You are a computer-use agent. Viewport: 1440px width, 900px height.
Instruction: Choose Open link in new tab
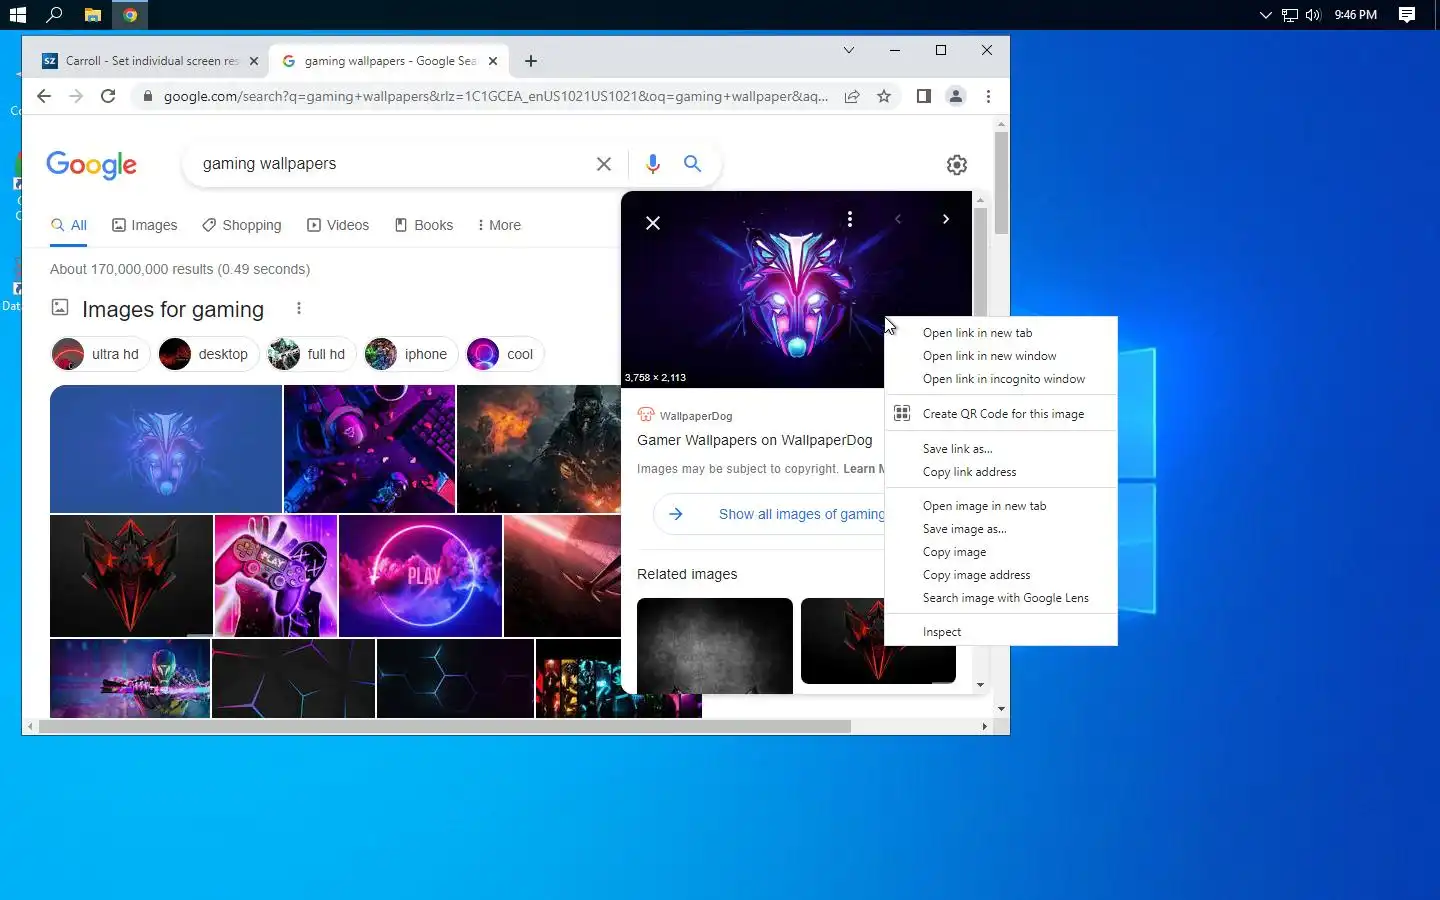[1001, 333]
